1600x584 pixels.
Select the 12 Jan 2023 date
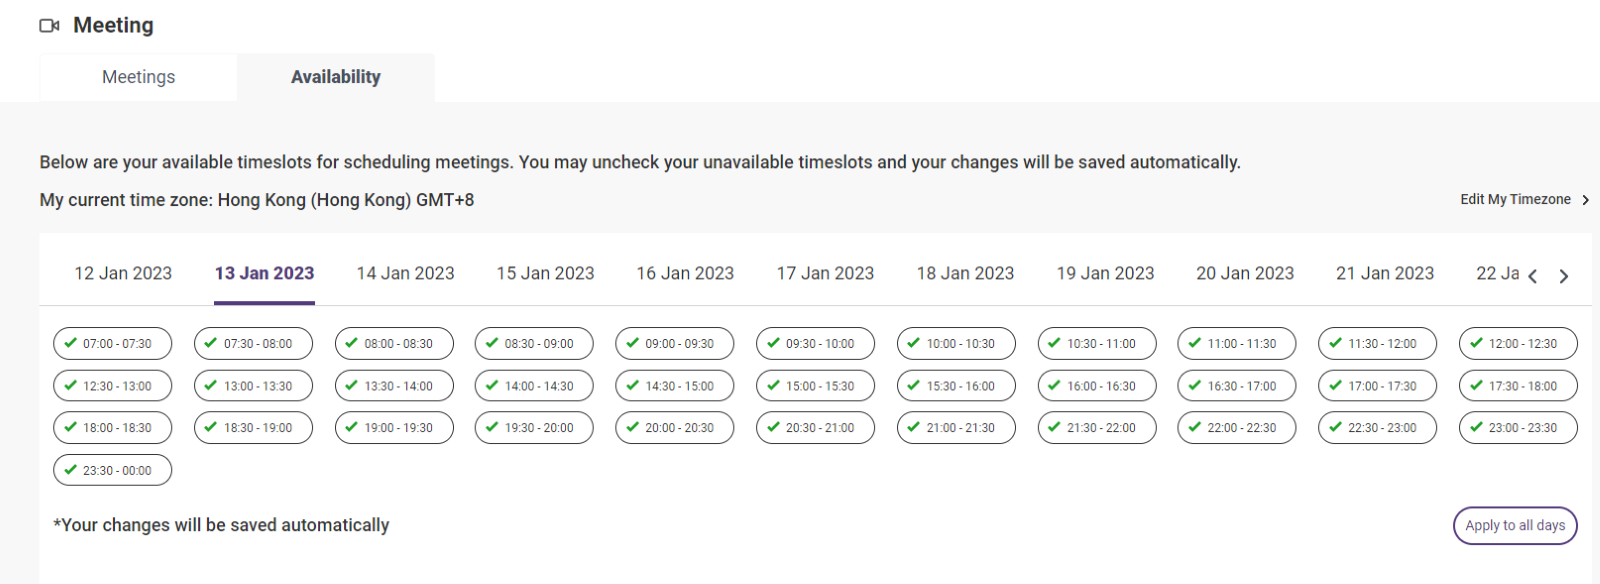pyautogui.click(x=123, y=274)
